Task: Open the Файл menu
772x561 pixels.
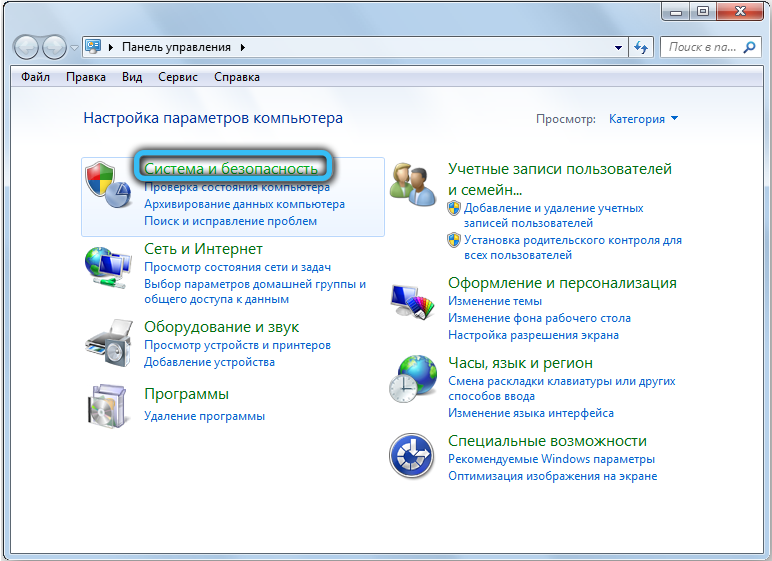Action: (x=35, y=77)
